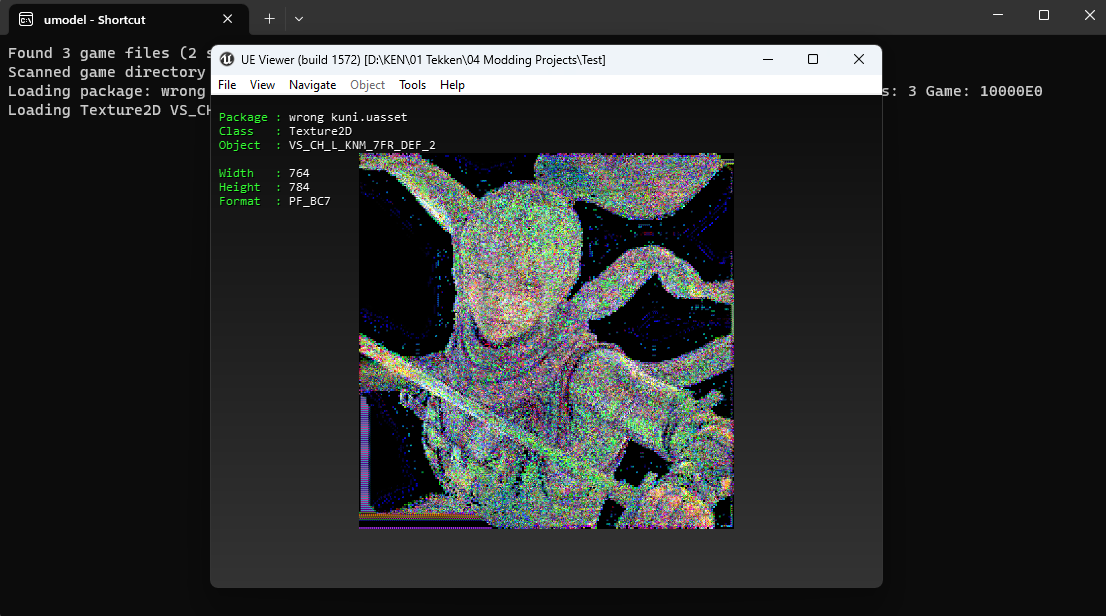Minimize the terminal window

pyautogui.click(x=998, y=15)
